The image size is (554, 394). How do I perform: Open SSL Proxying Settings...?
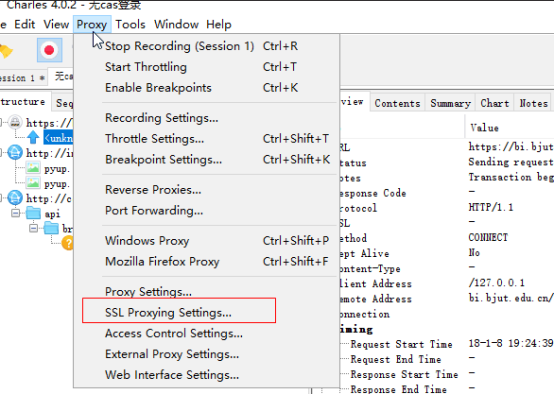[206, 313]
